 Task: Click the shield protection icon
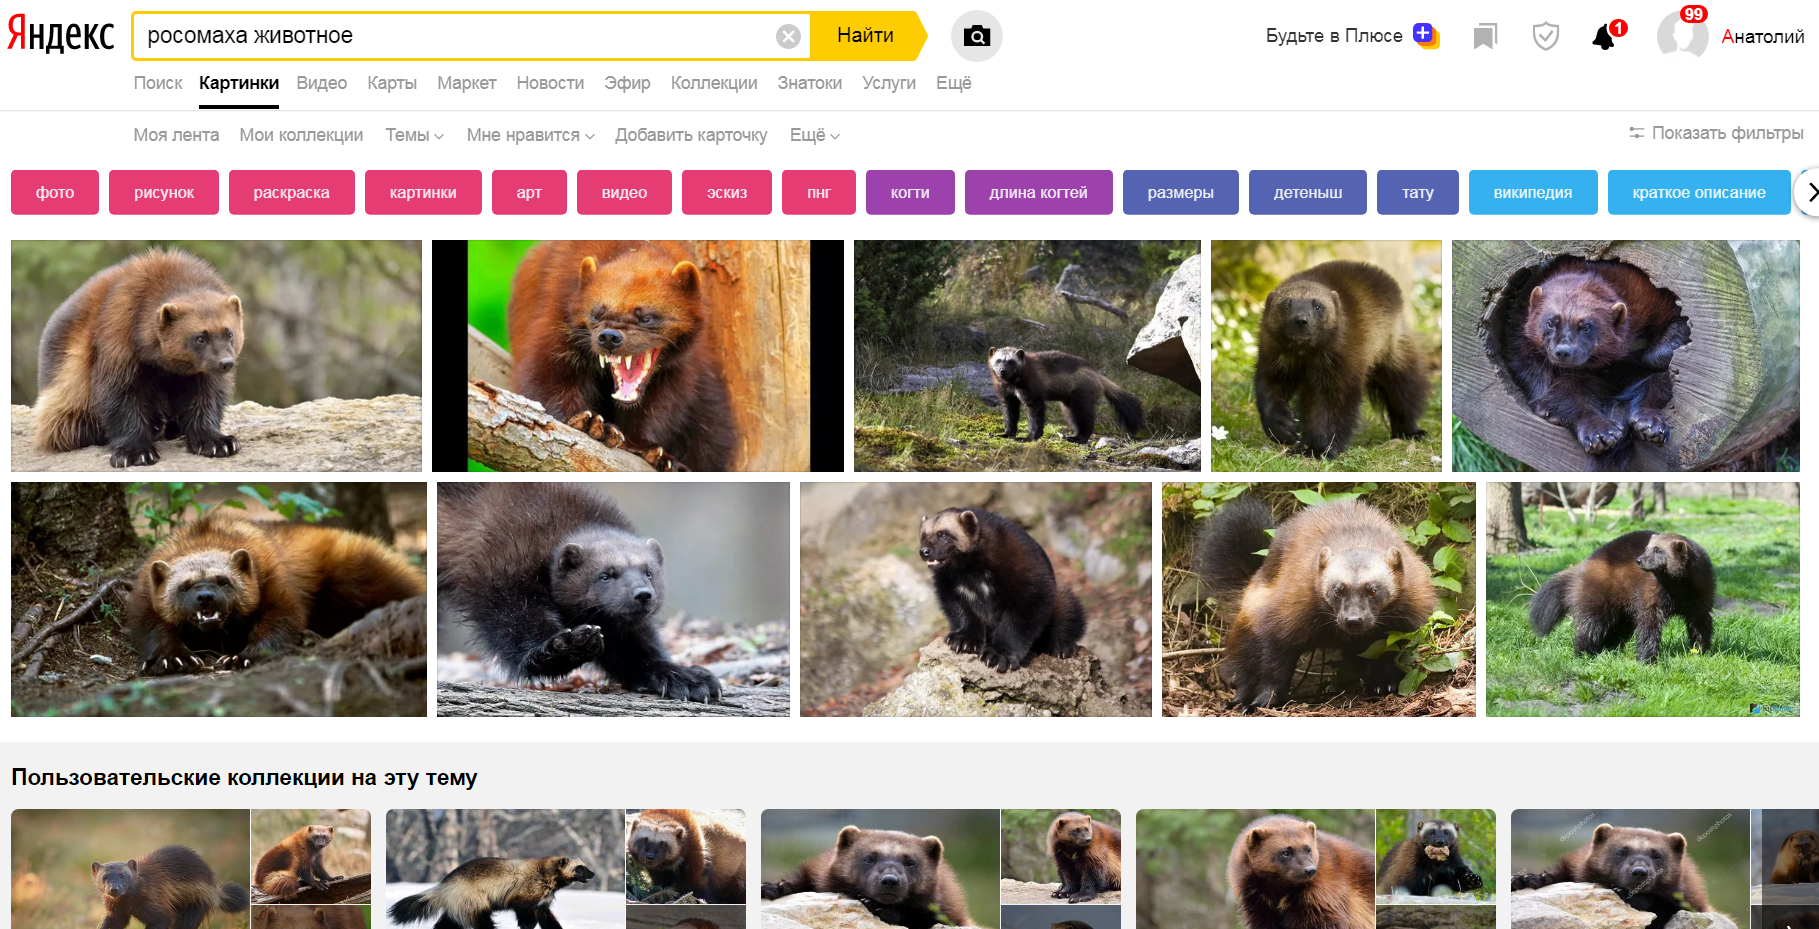(1545, 37)
